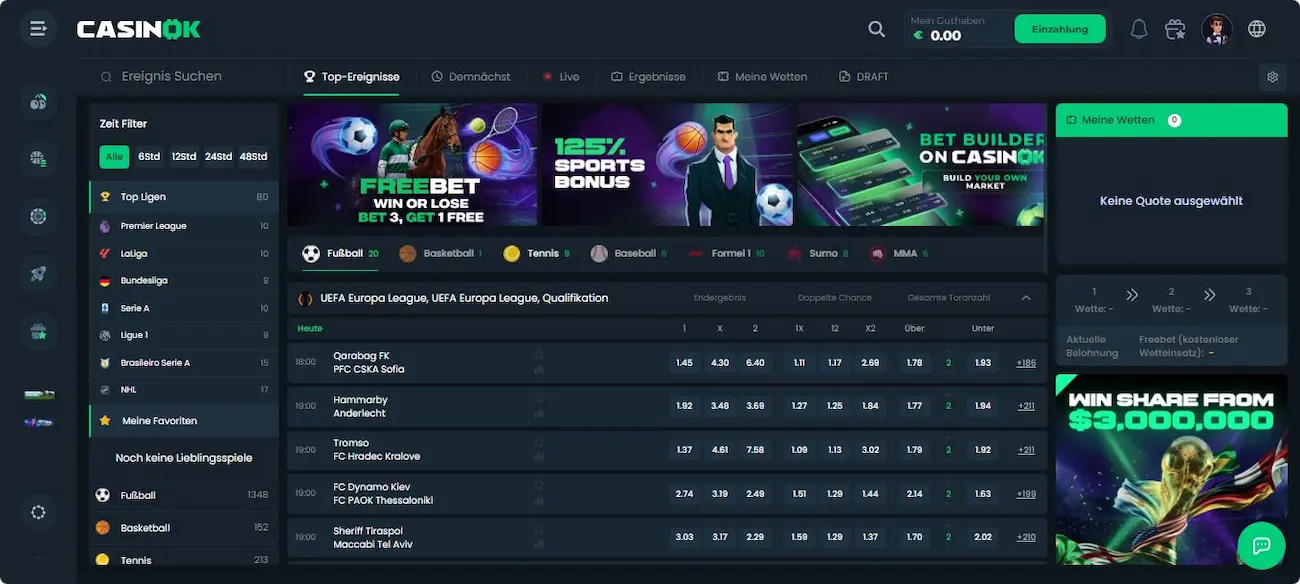Bet on Qarabag FK at 1.45
This screenshot has height=584, width=1300.
click(684, 363)
